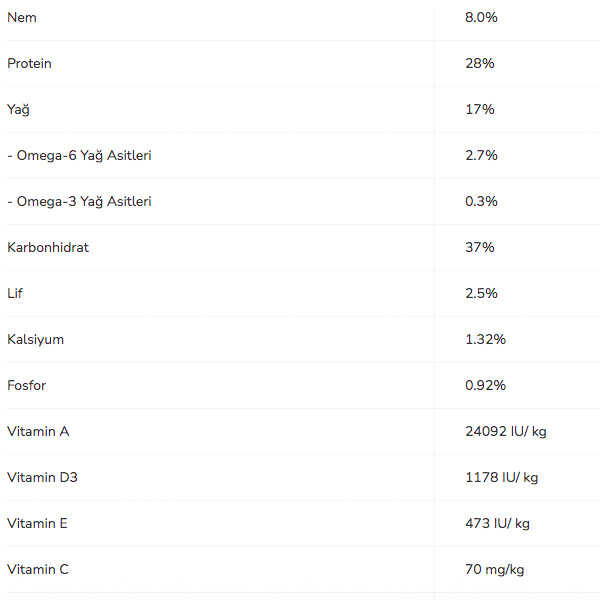Select the Protein row label
Image resolution: width=600 pixels, height=600 pixels.
(x=29, y=64)
